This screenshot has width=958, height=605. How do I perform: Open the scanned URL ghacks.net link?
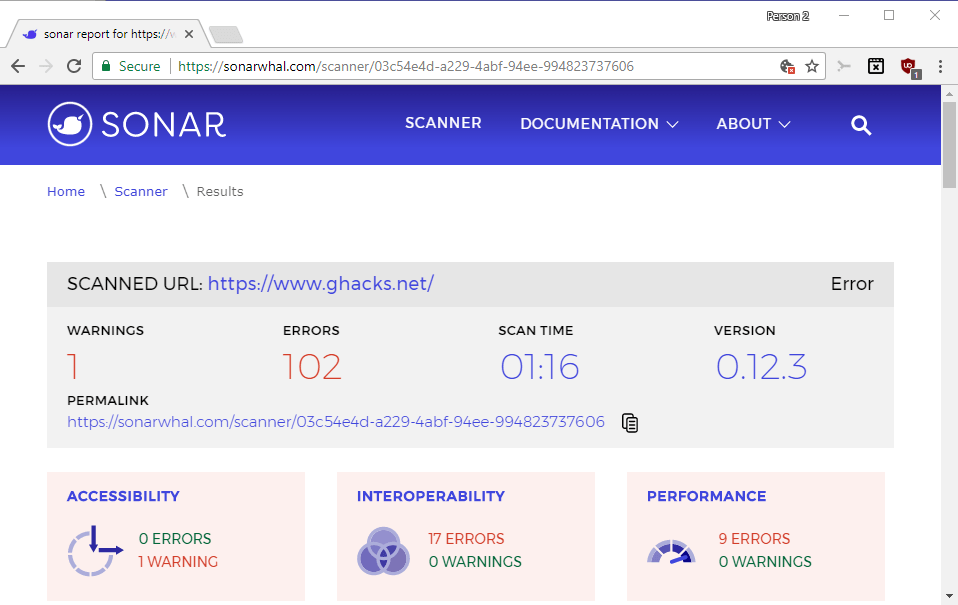[321, 284]
